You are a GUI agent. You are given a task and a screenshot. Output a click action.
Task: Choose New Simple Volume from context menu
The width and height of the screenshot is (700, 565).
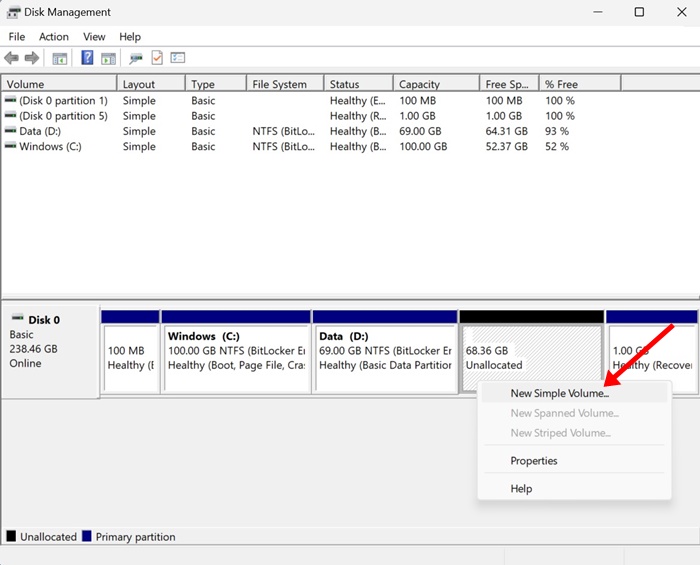(x=574, y=393)
